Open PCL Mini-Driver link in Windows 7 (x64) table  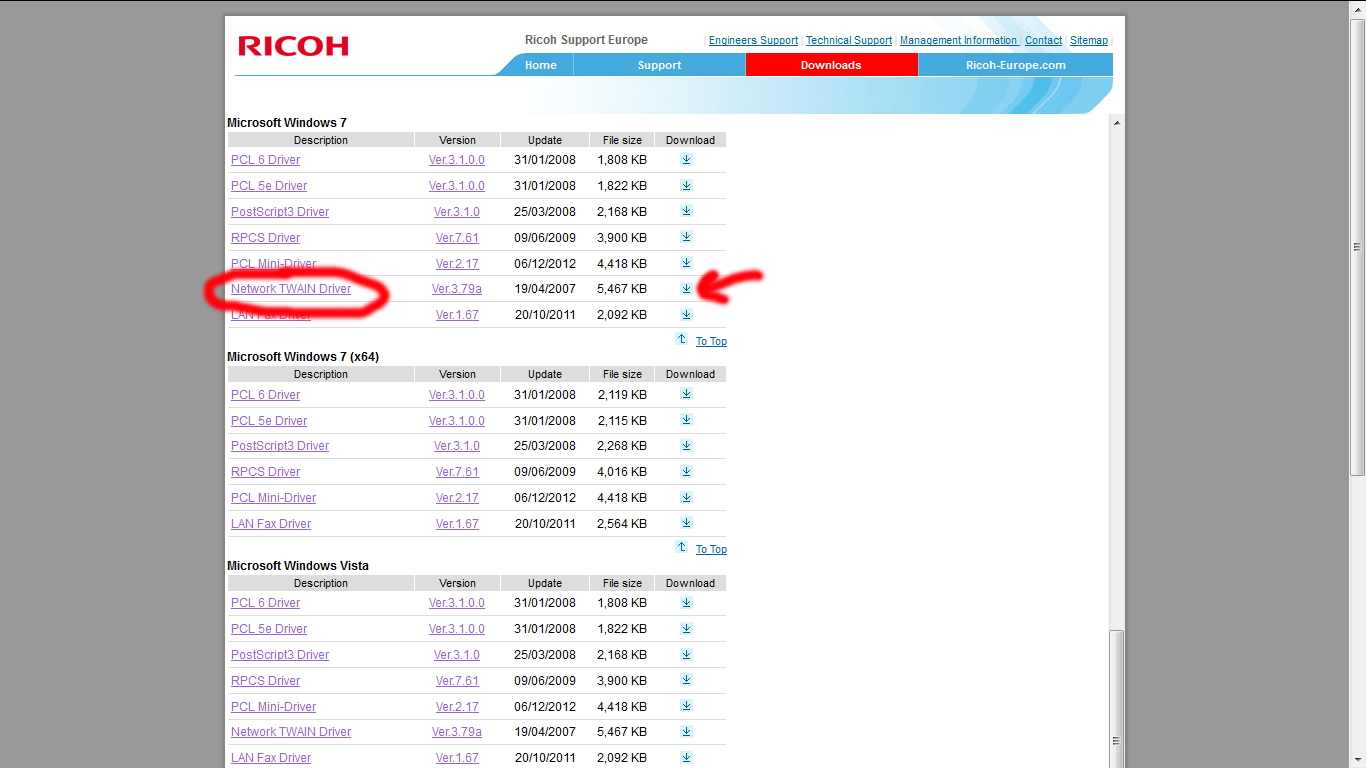(273, 498)
